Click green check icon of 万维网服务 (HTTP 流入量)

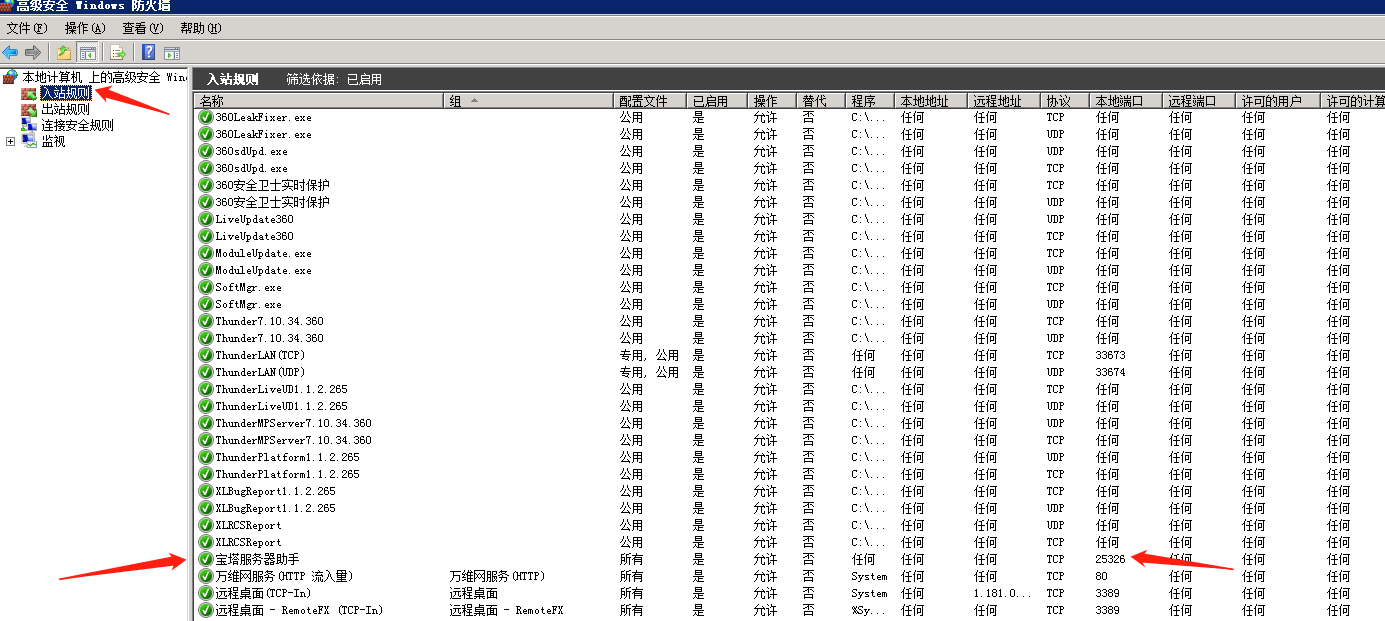[x=206, y=576]
